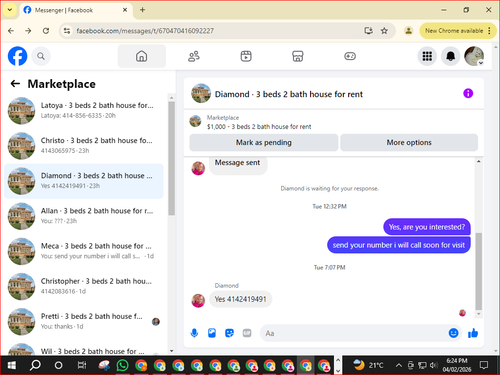The height and width of the screenshot is (375, 500).
Task: Open Christopher conversation
Action: pyautogui.click(x=84, y=286)
